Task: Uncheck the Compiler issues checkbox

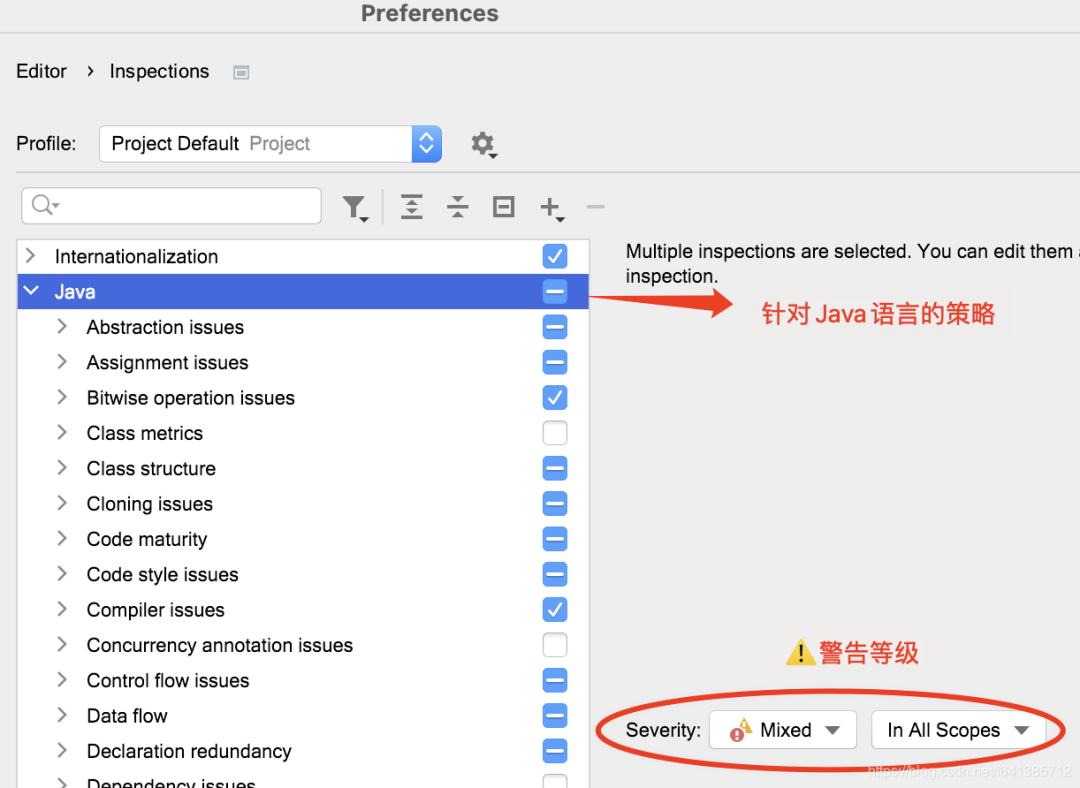Action: pos(554,610)
